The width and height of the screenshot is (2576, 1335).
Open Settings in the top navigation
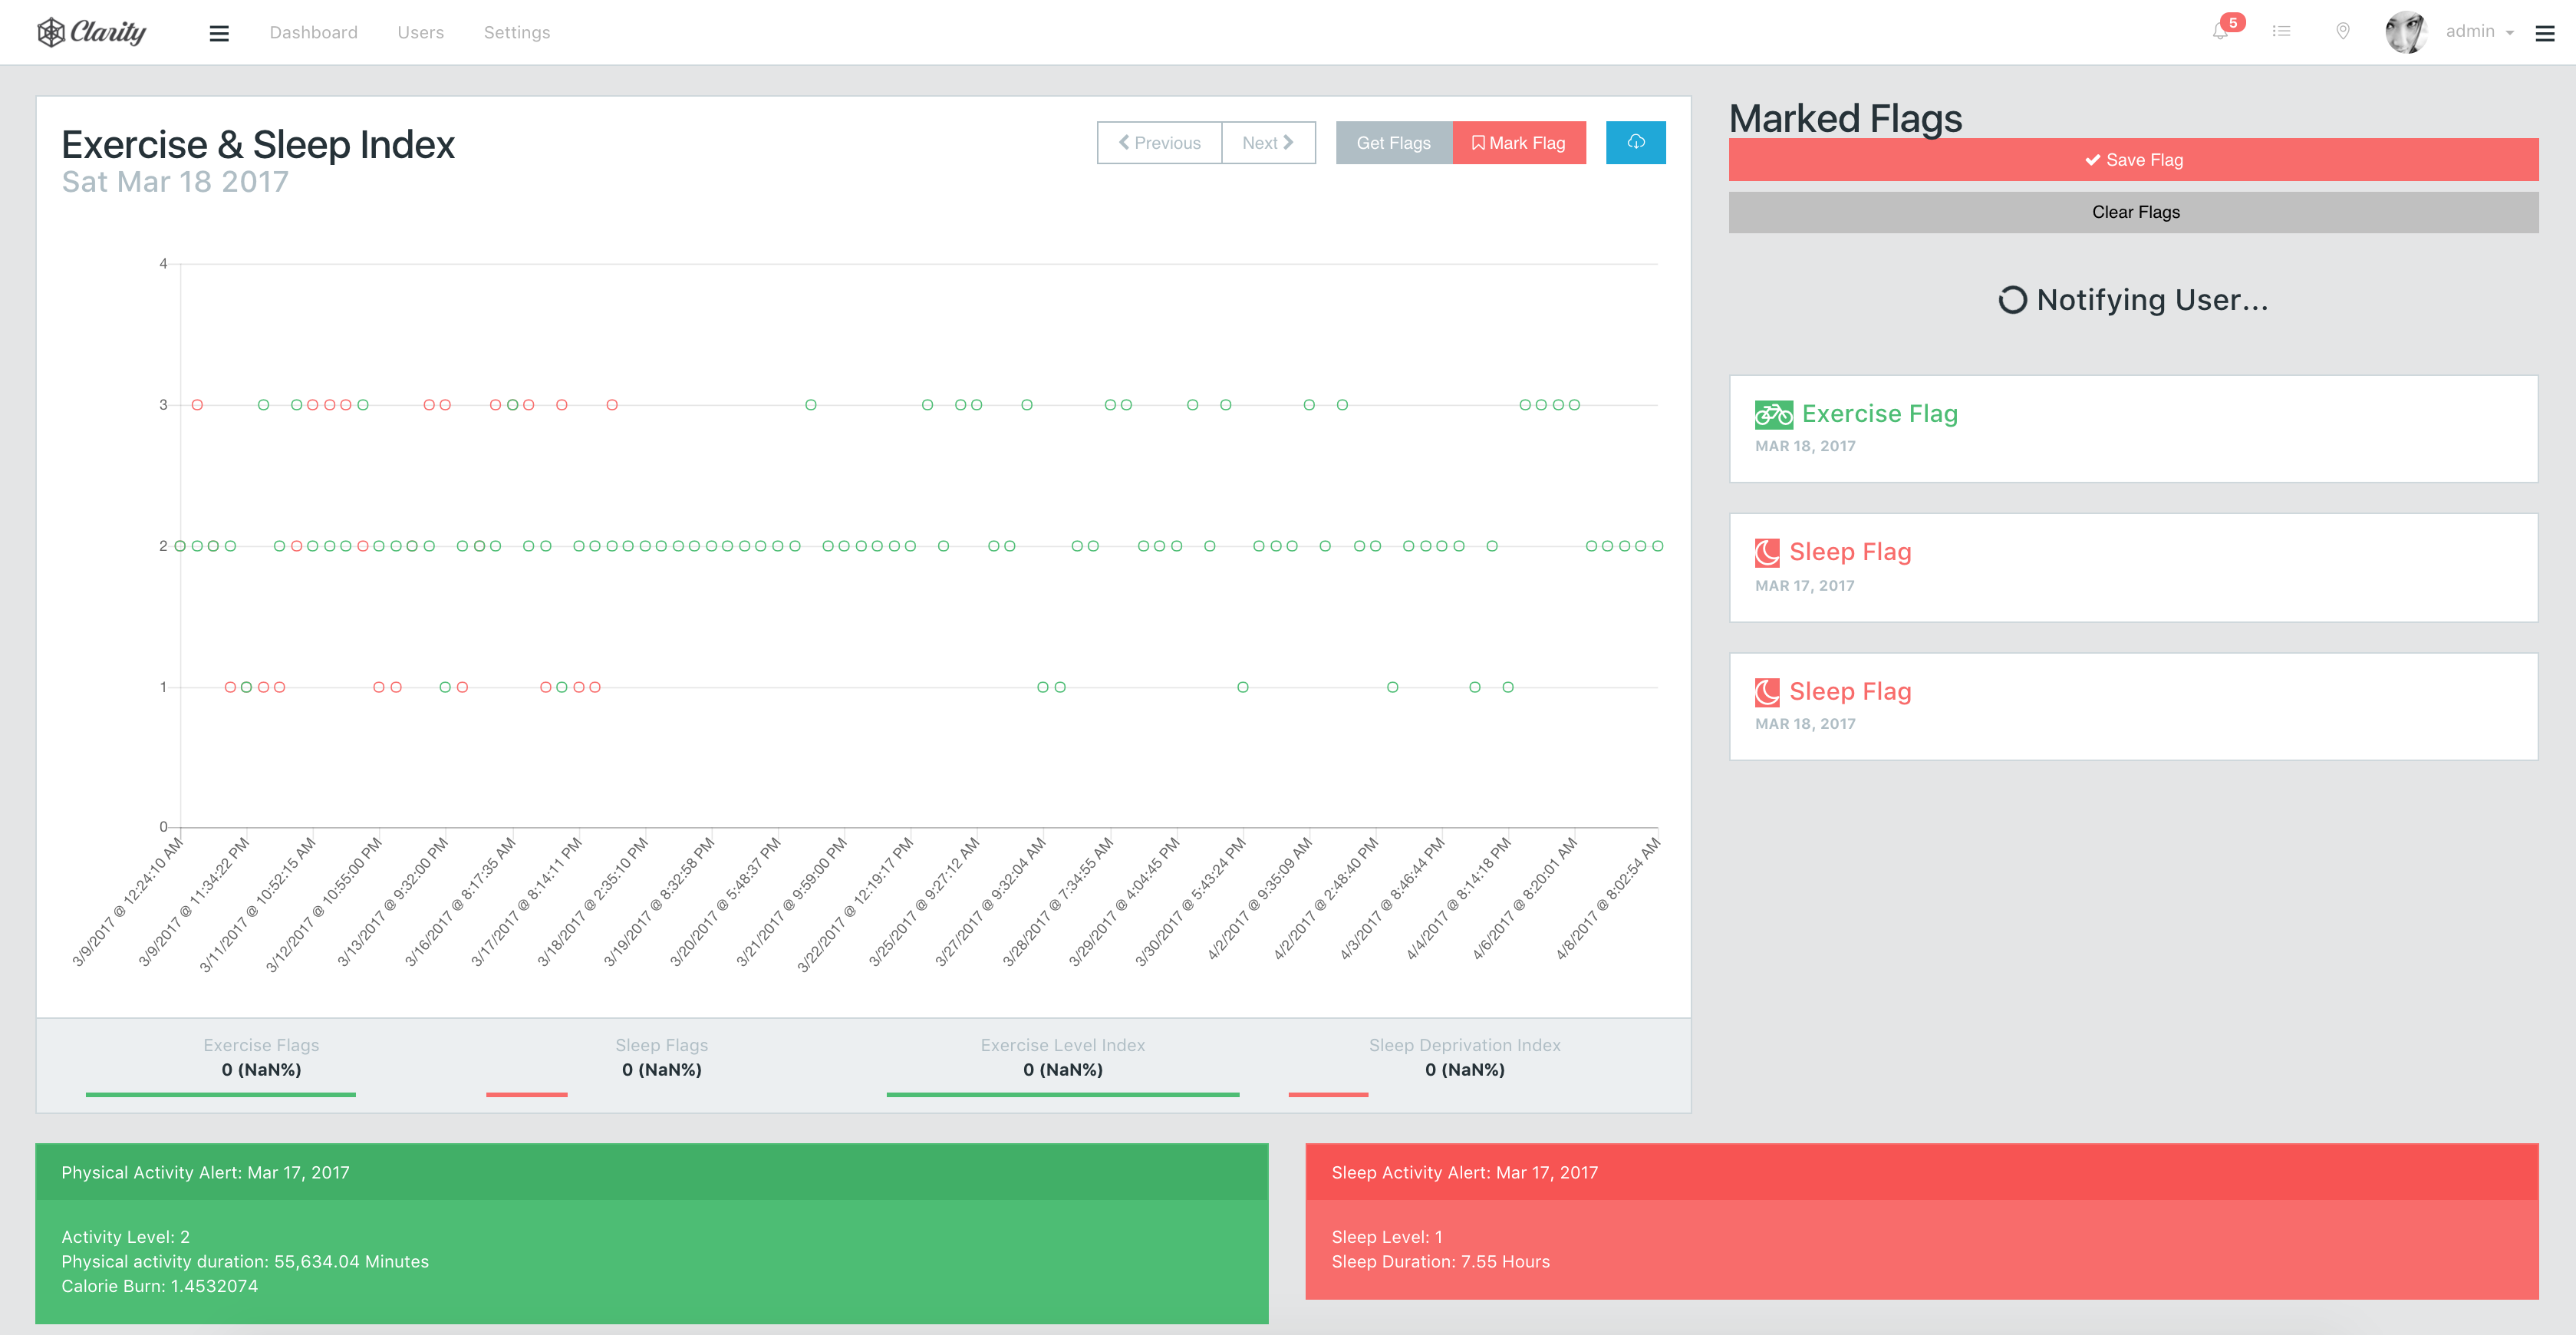pyautogui.click(x=516, y=32)
